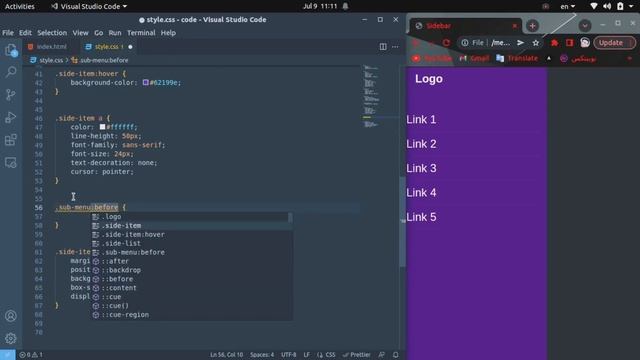Click Link 5 in the sidebar page
The image size is (640, 360).
(x=421, y=217)
